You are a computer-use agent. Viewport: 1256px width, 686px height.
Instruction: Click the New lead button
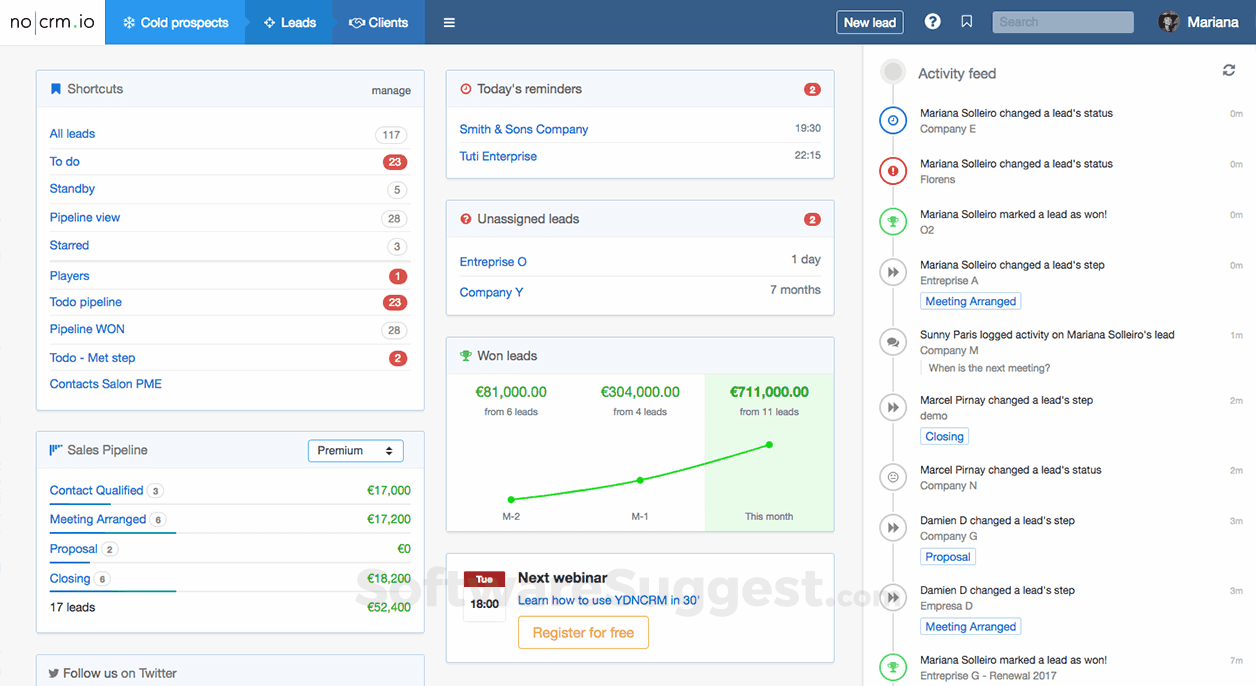869,21
